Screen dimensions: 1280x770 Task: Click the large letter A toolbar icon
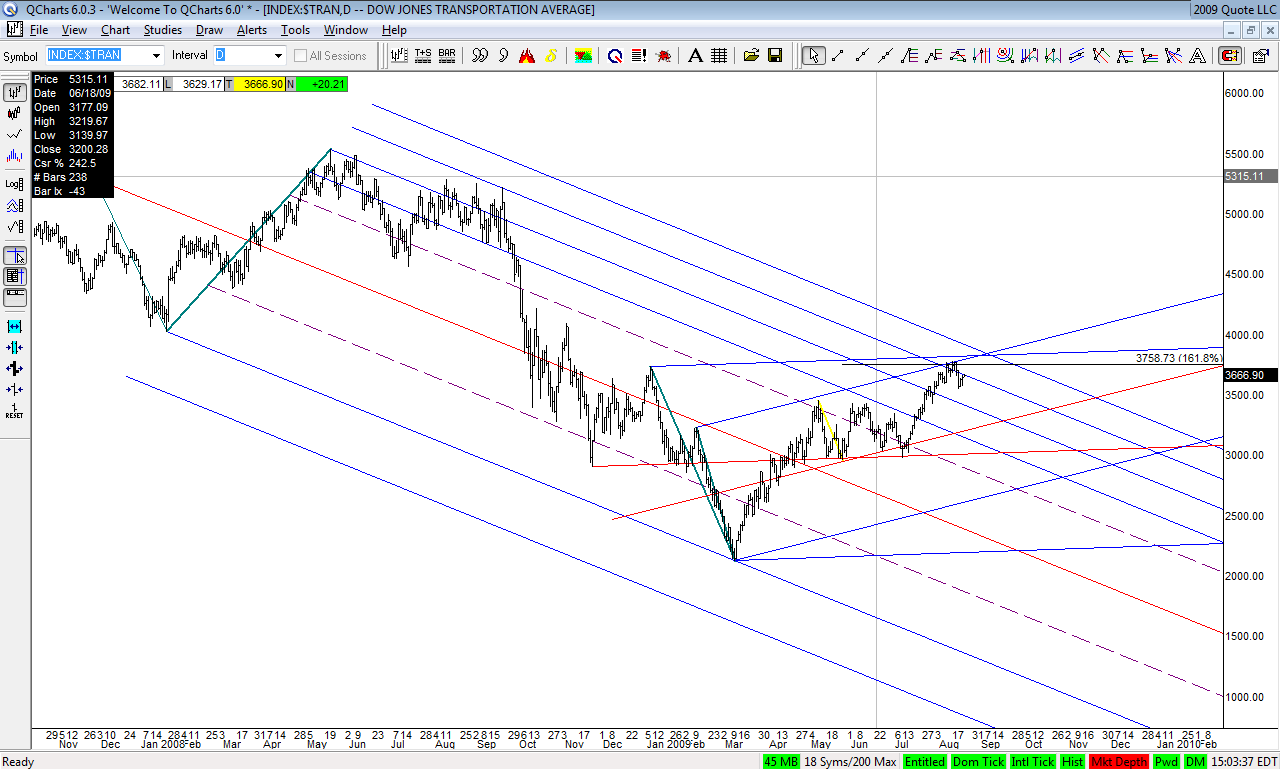[695, 56]
